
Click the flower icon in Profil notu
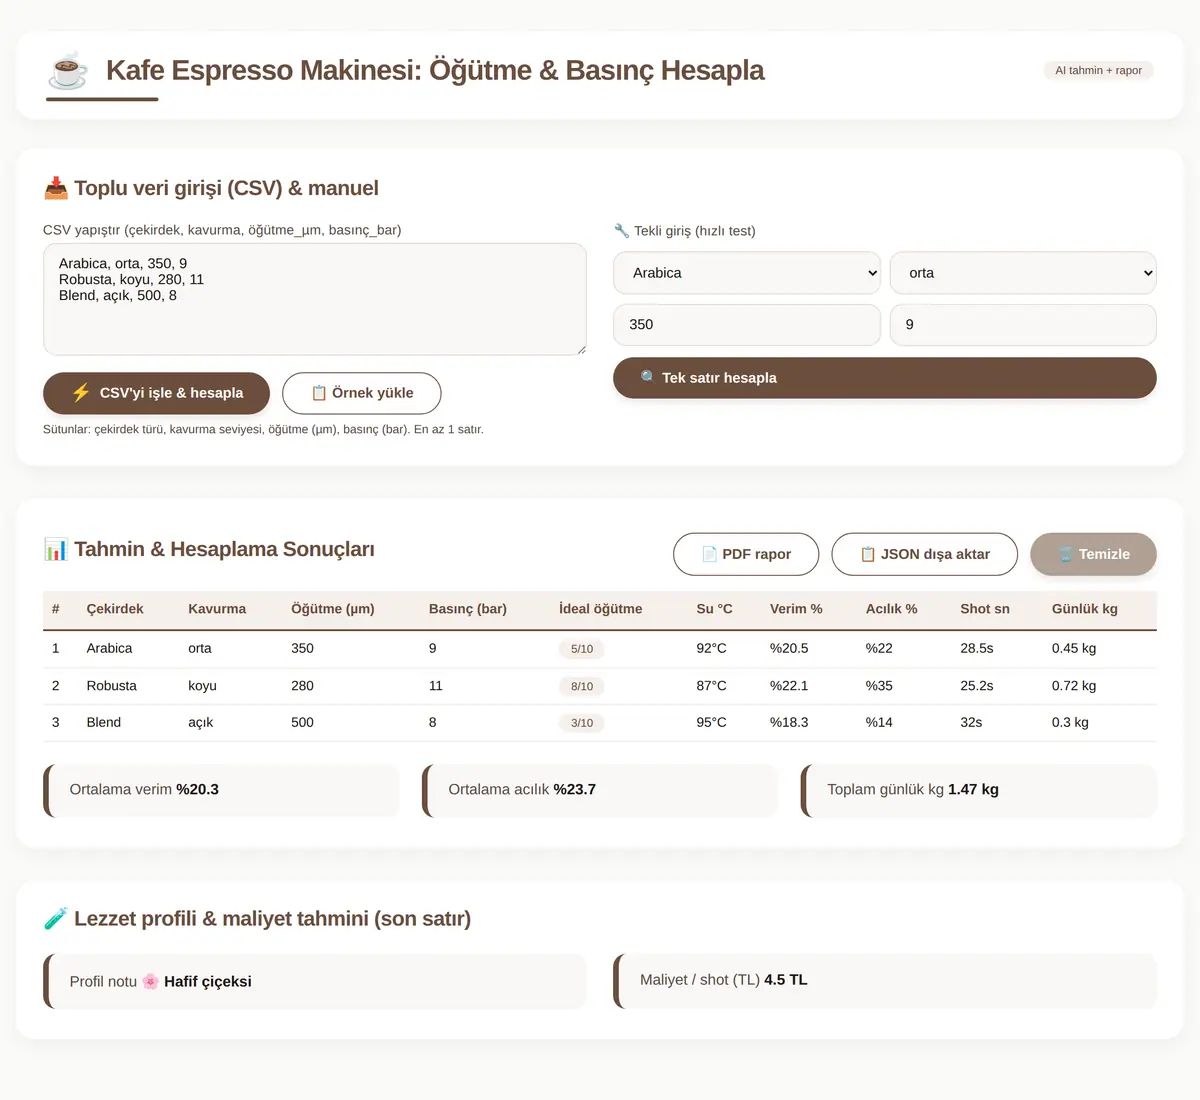click(150, 981)
